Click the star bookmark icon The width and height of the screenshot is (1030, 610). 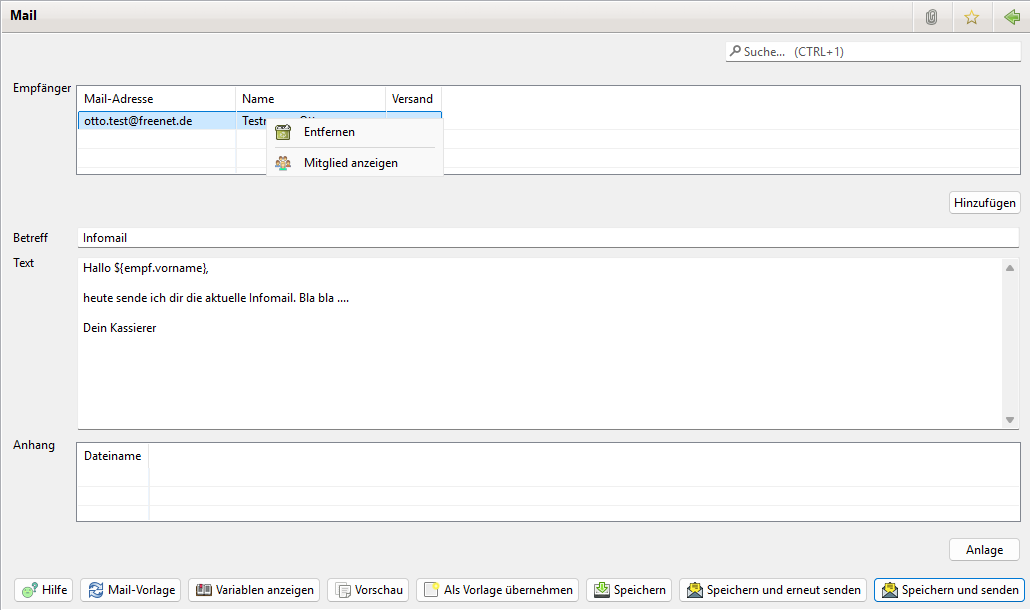pos(971,17)
